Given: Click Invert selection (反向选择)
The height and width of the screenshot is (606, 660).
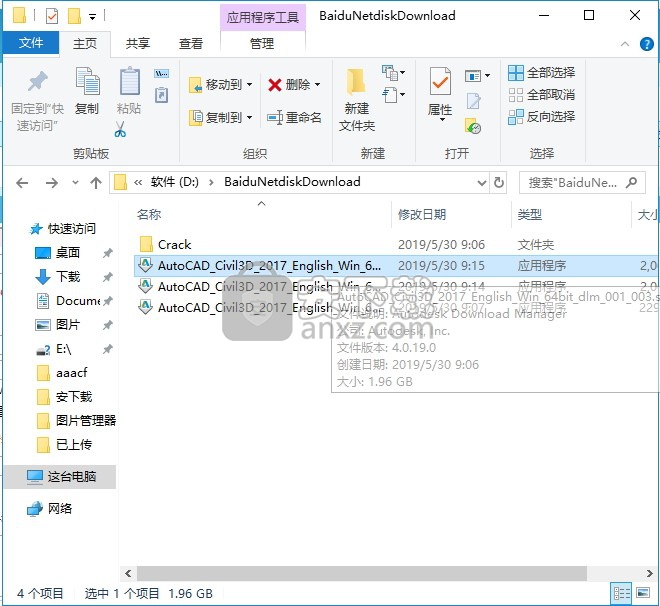Looking at the screenshot, I should (542, 117).
